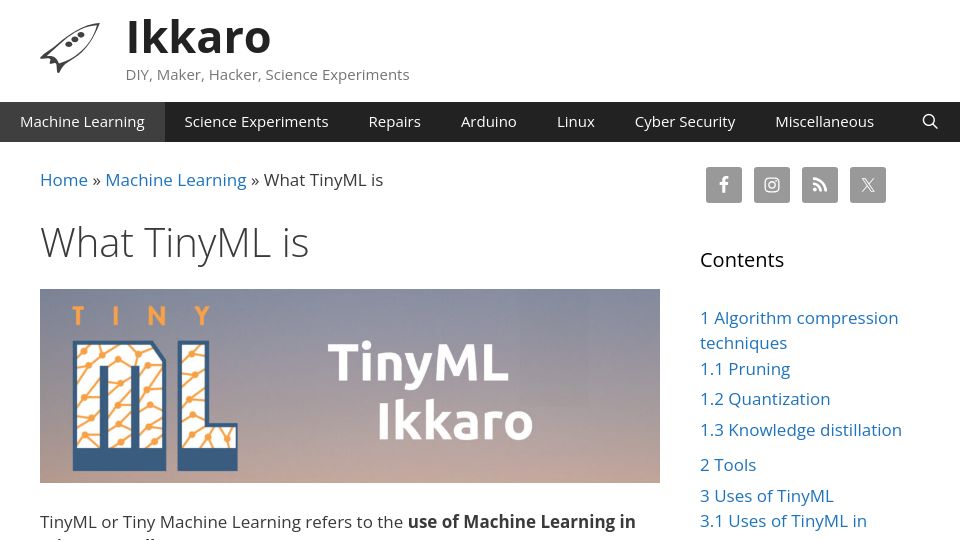Viewport: 960px width, 540px height.
Task: Select Linux in the navigation bar
Action: click(576, 122)
